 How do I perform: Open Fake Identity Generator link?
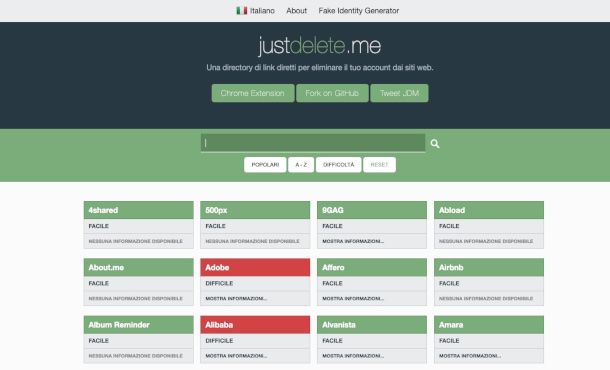coord(359,11)
